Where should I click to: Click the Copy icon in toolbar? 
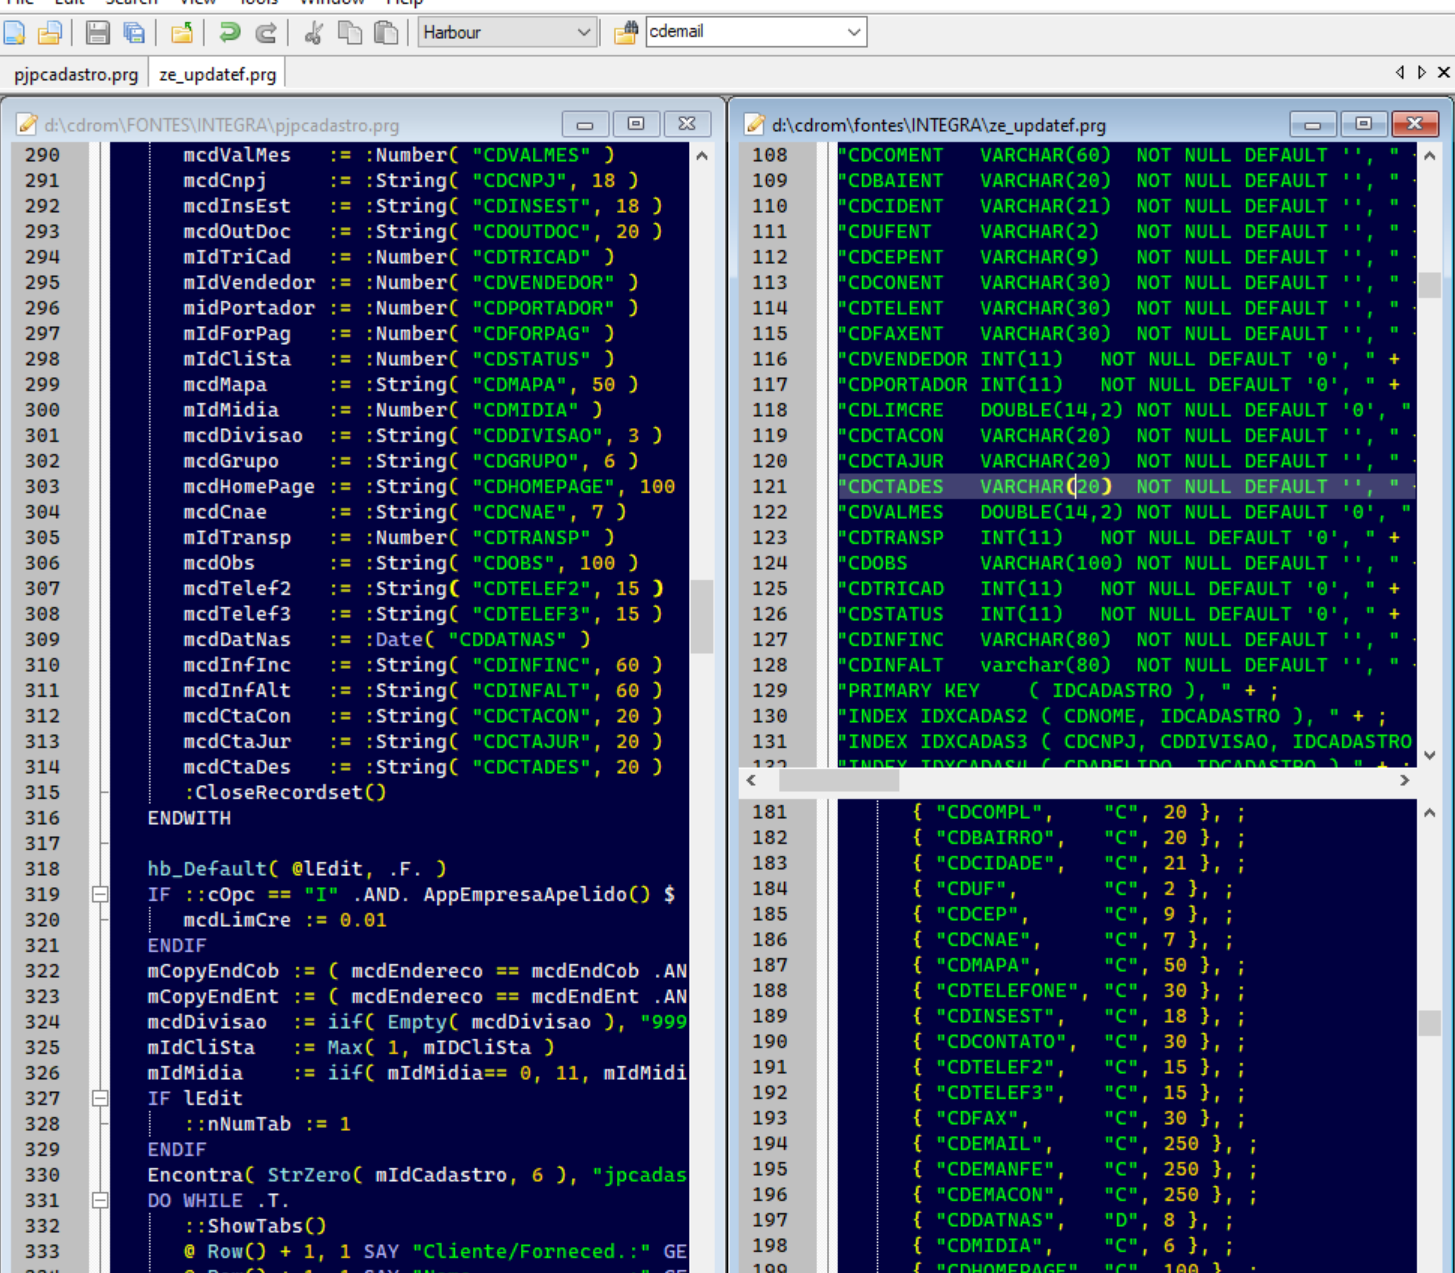(349, 33)
